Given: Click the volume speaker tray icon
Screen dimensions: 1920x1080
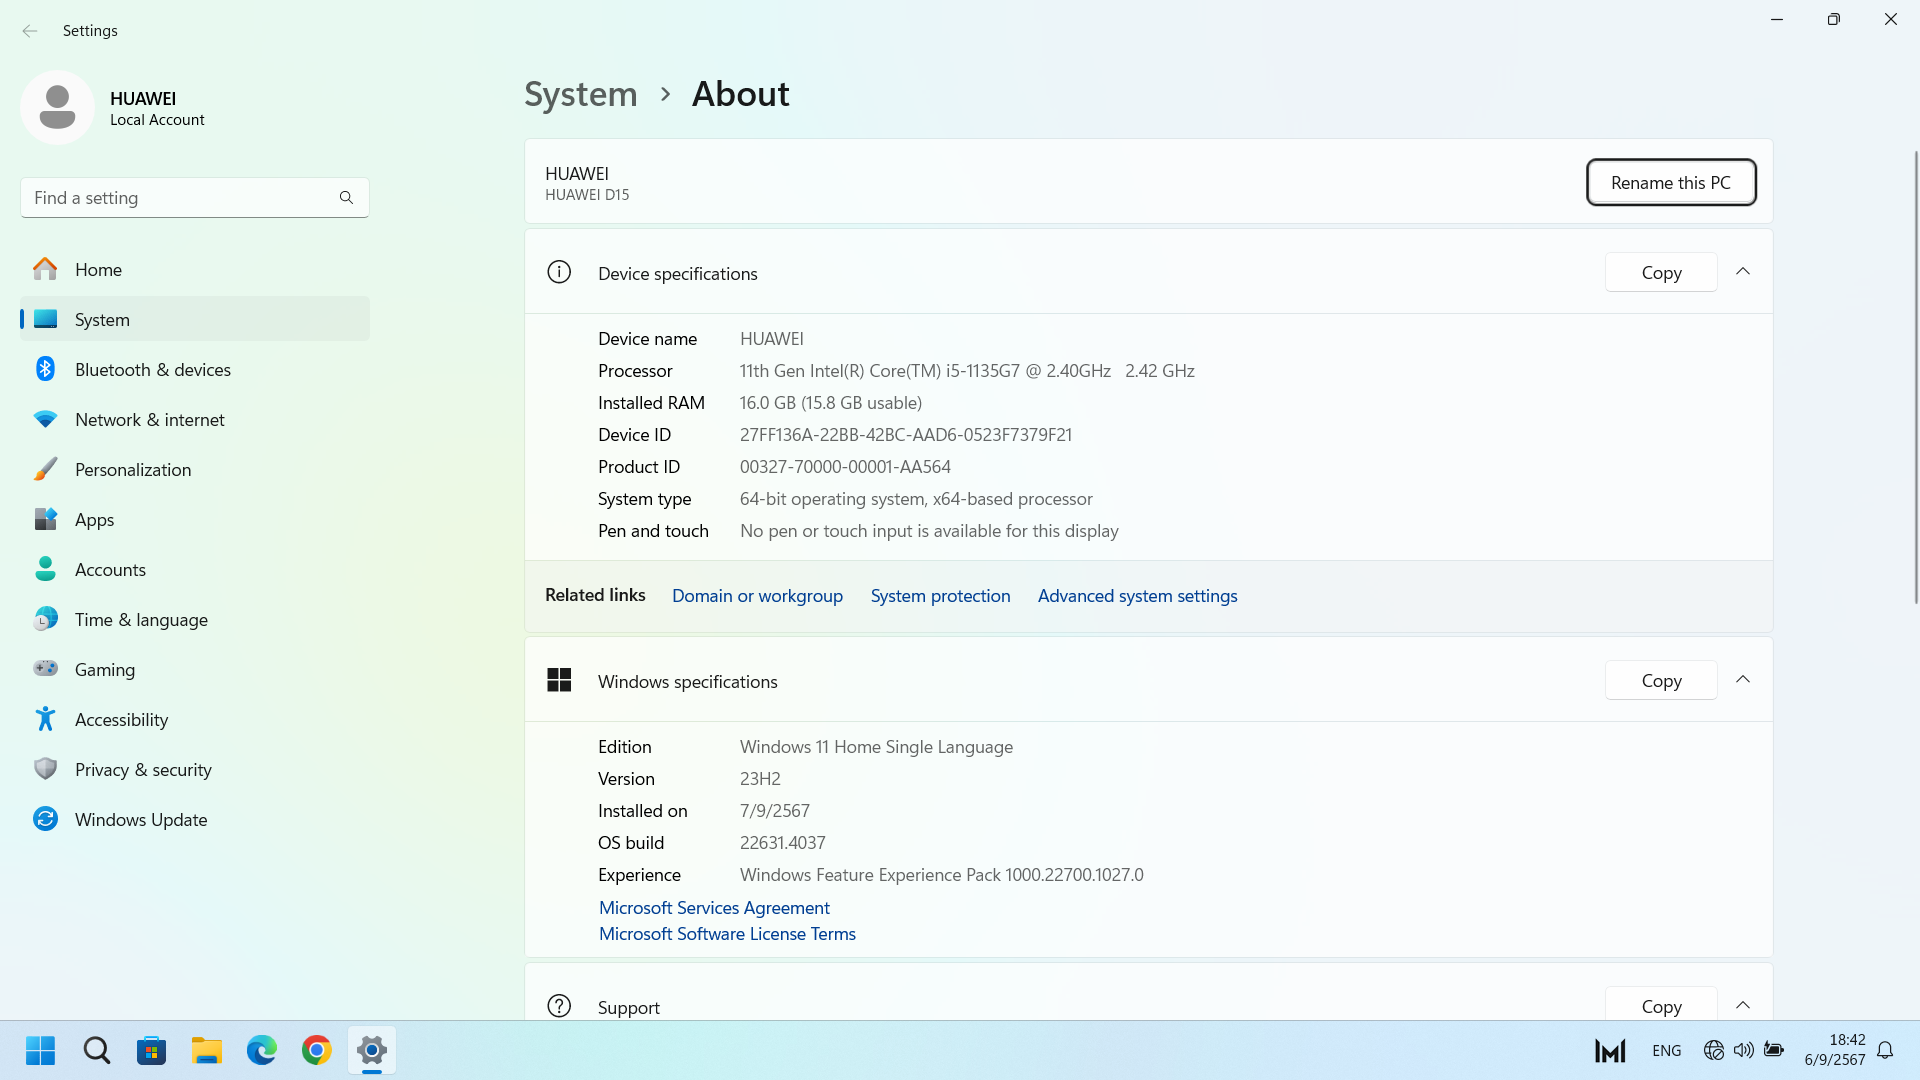Looking at the screenshot, I should tap(1744, 1050).
